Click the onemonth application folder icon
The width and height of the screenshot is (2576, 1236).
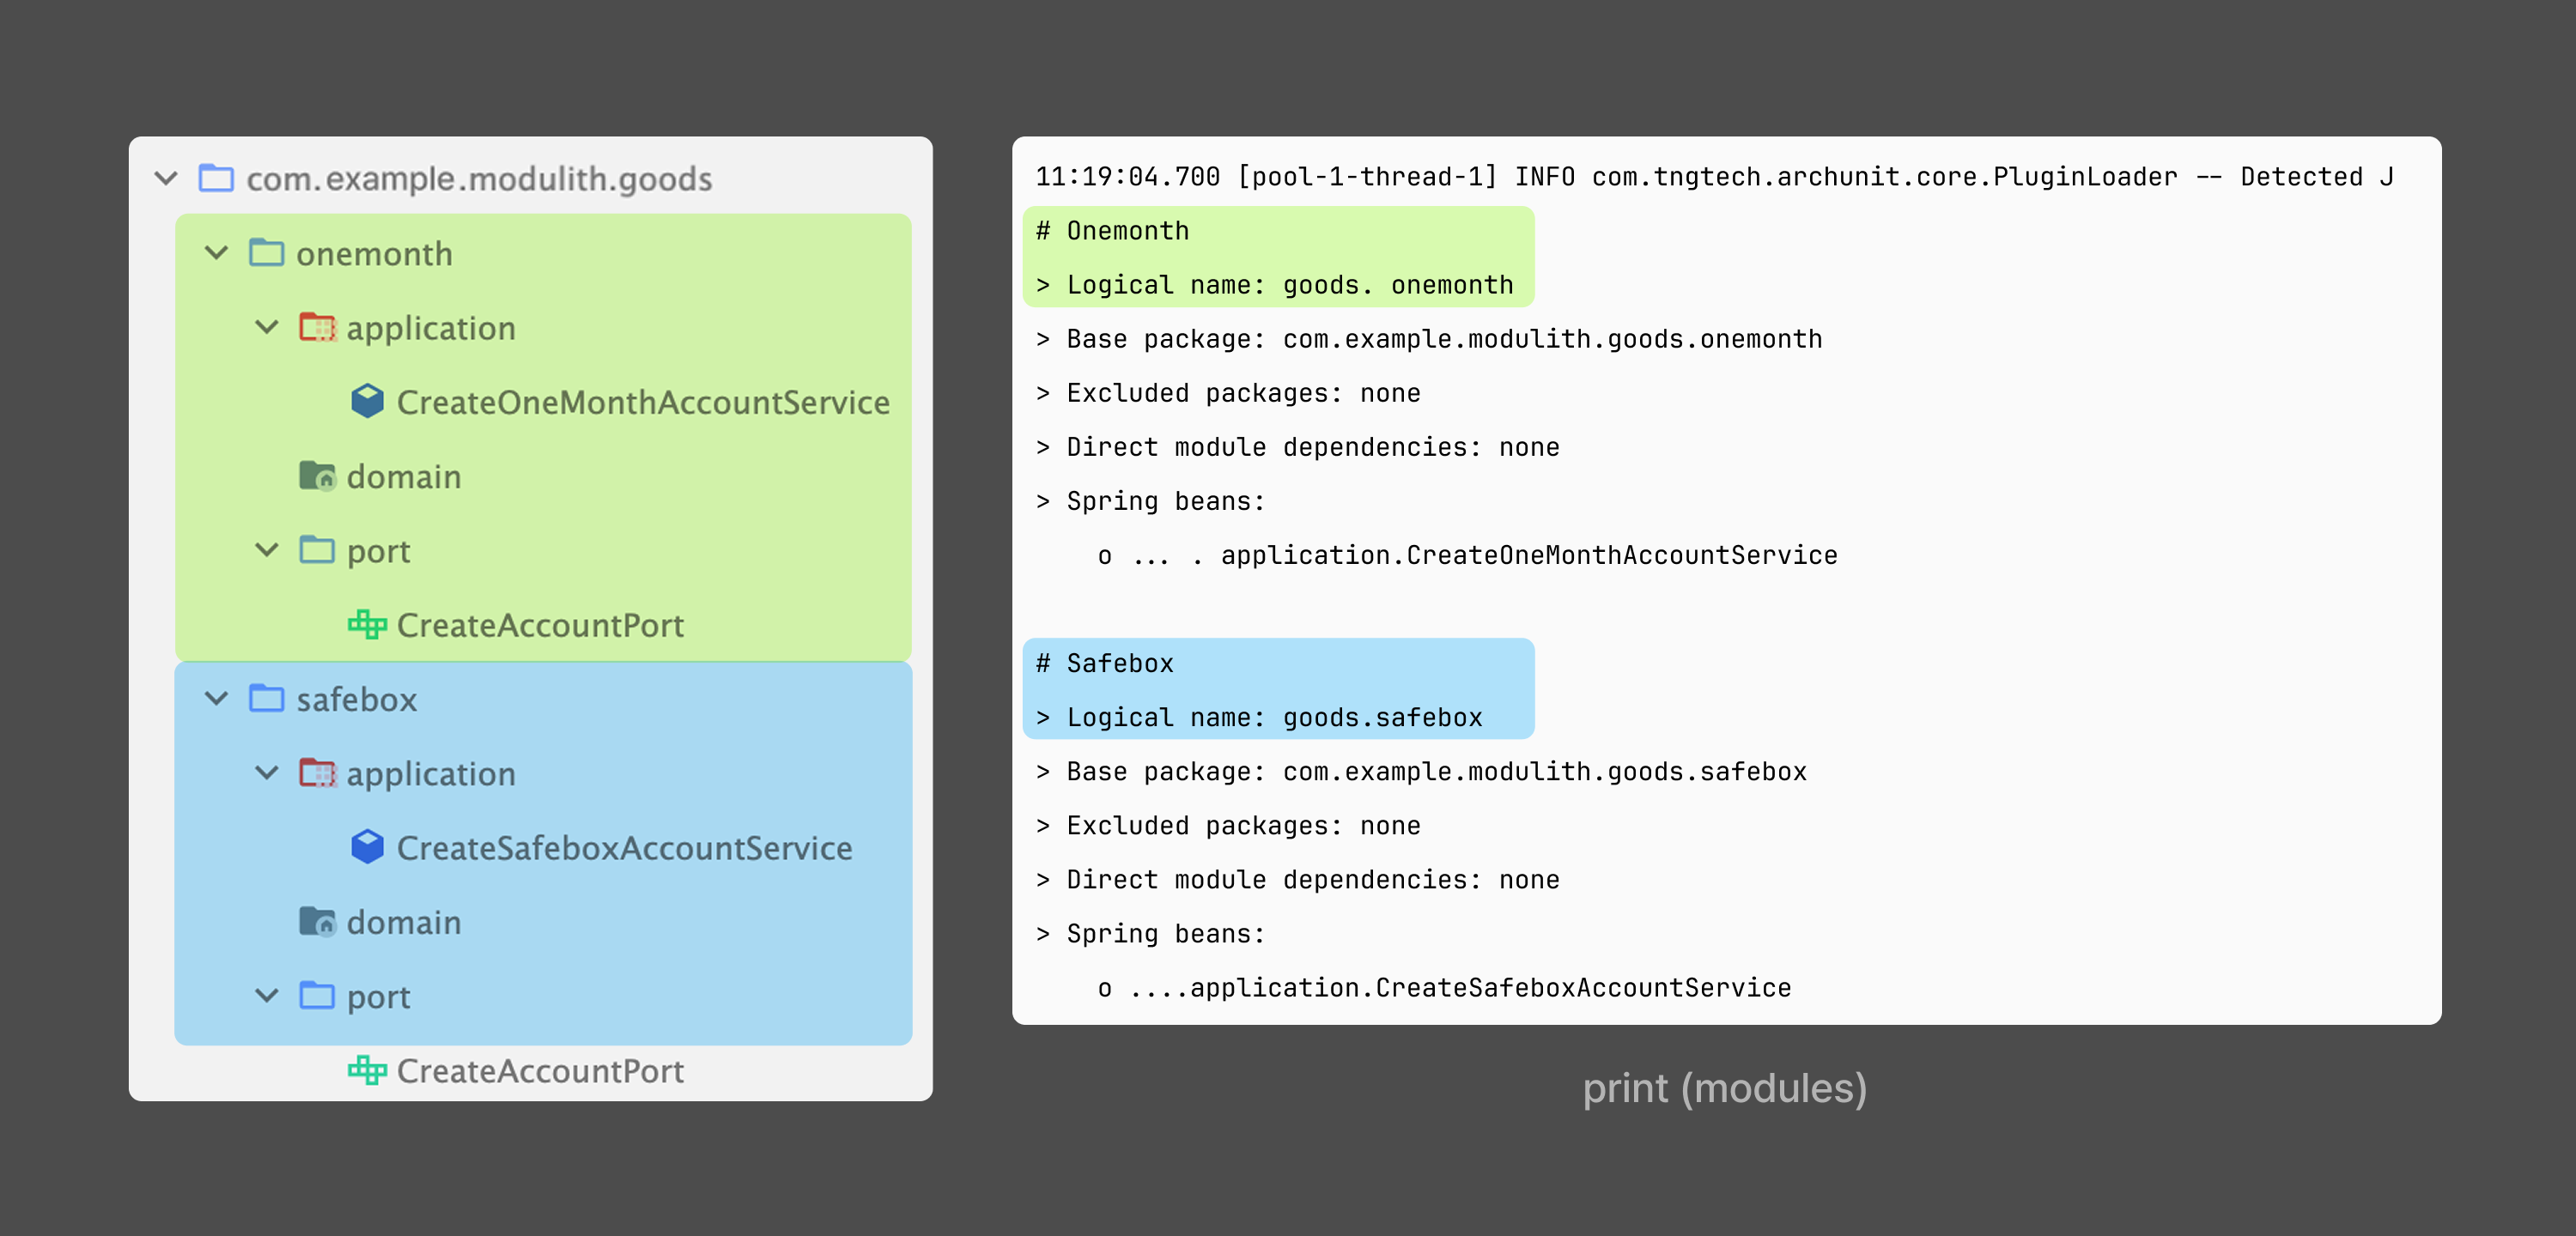pyautogui.click(x=317, y=328)
